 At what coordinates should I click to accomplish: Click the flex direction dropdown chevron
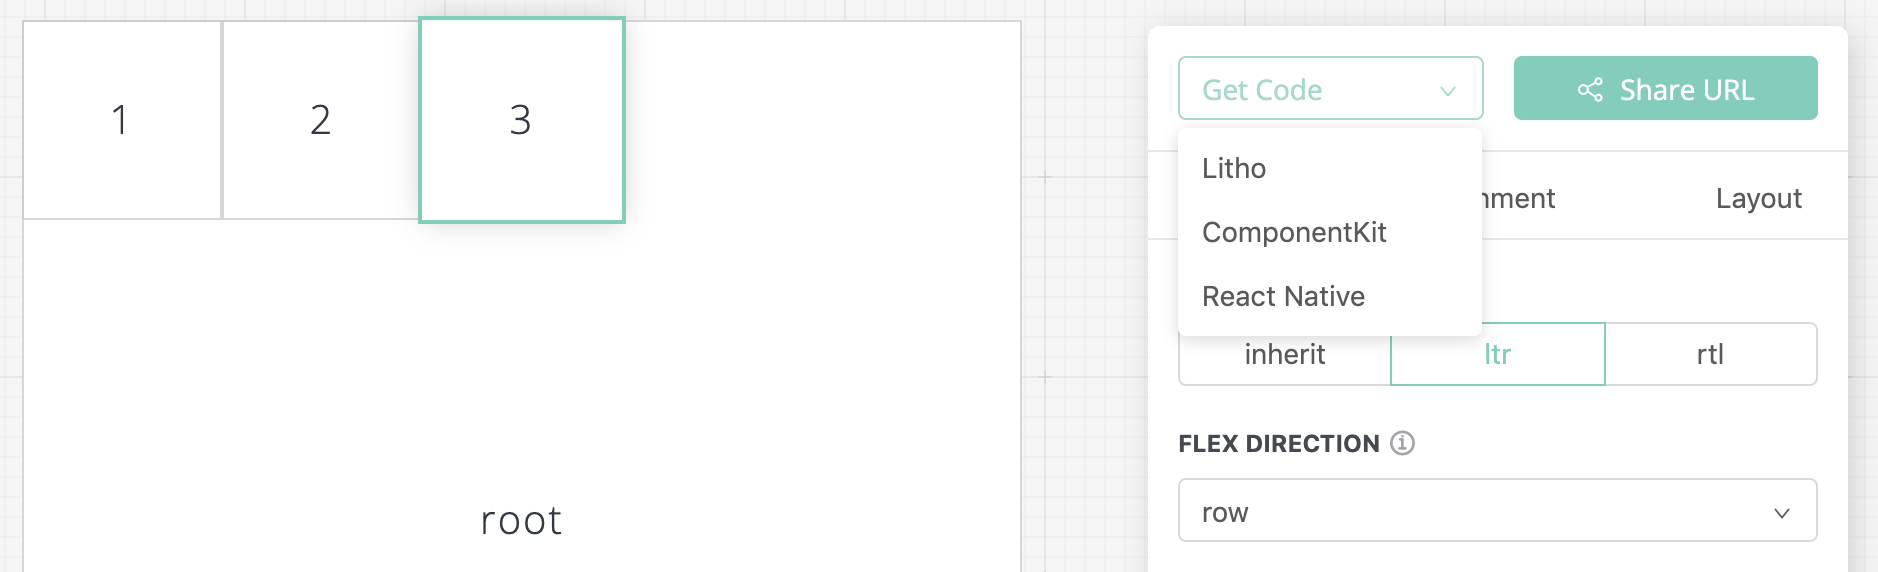[x=1781, y=513]
